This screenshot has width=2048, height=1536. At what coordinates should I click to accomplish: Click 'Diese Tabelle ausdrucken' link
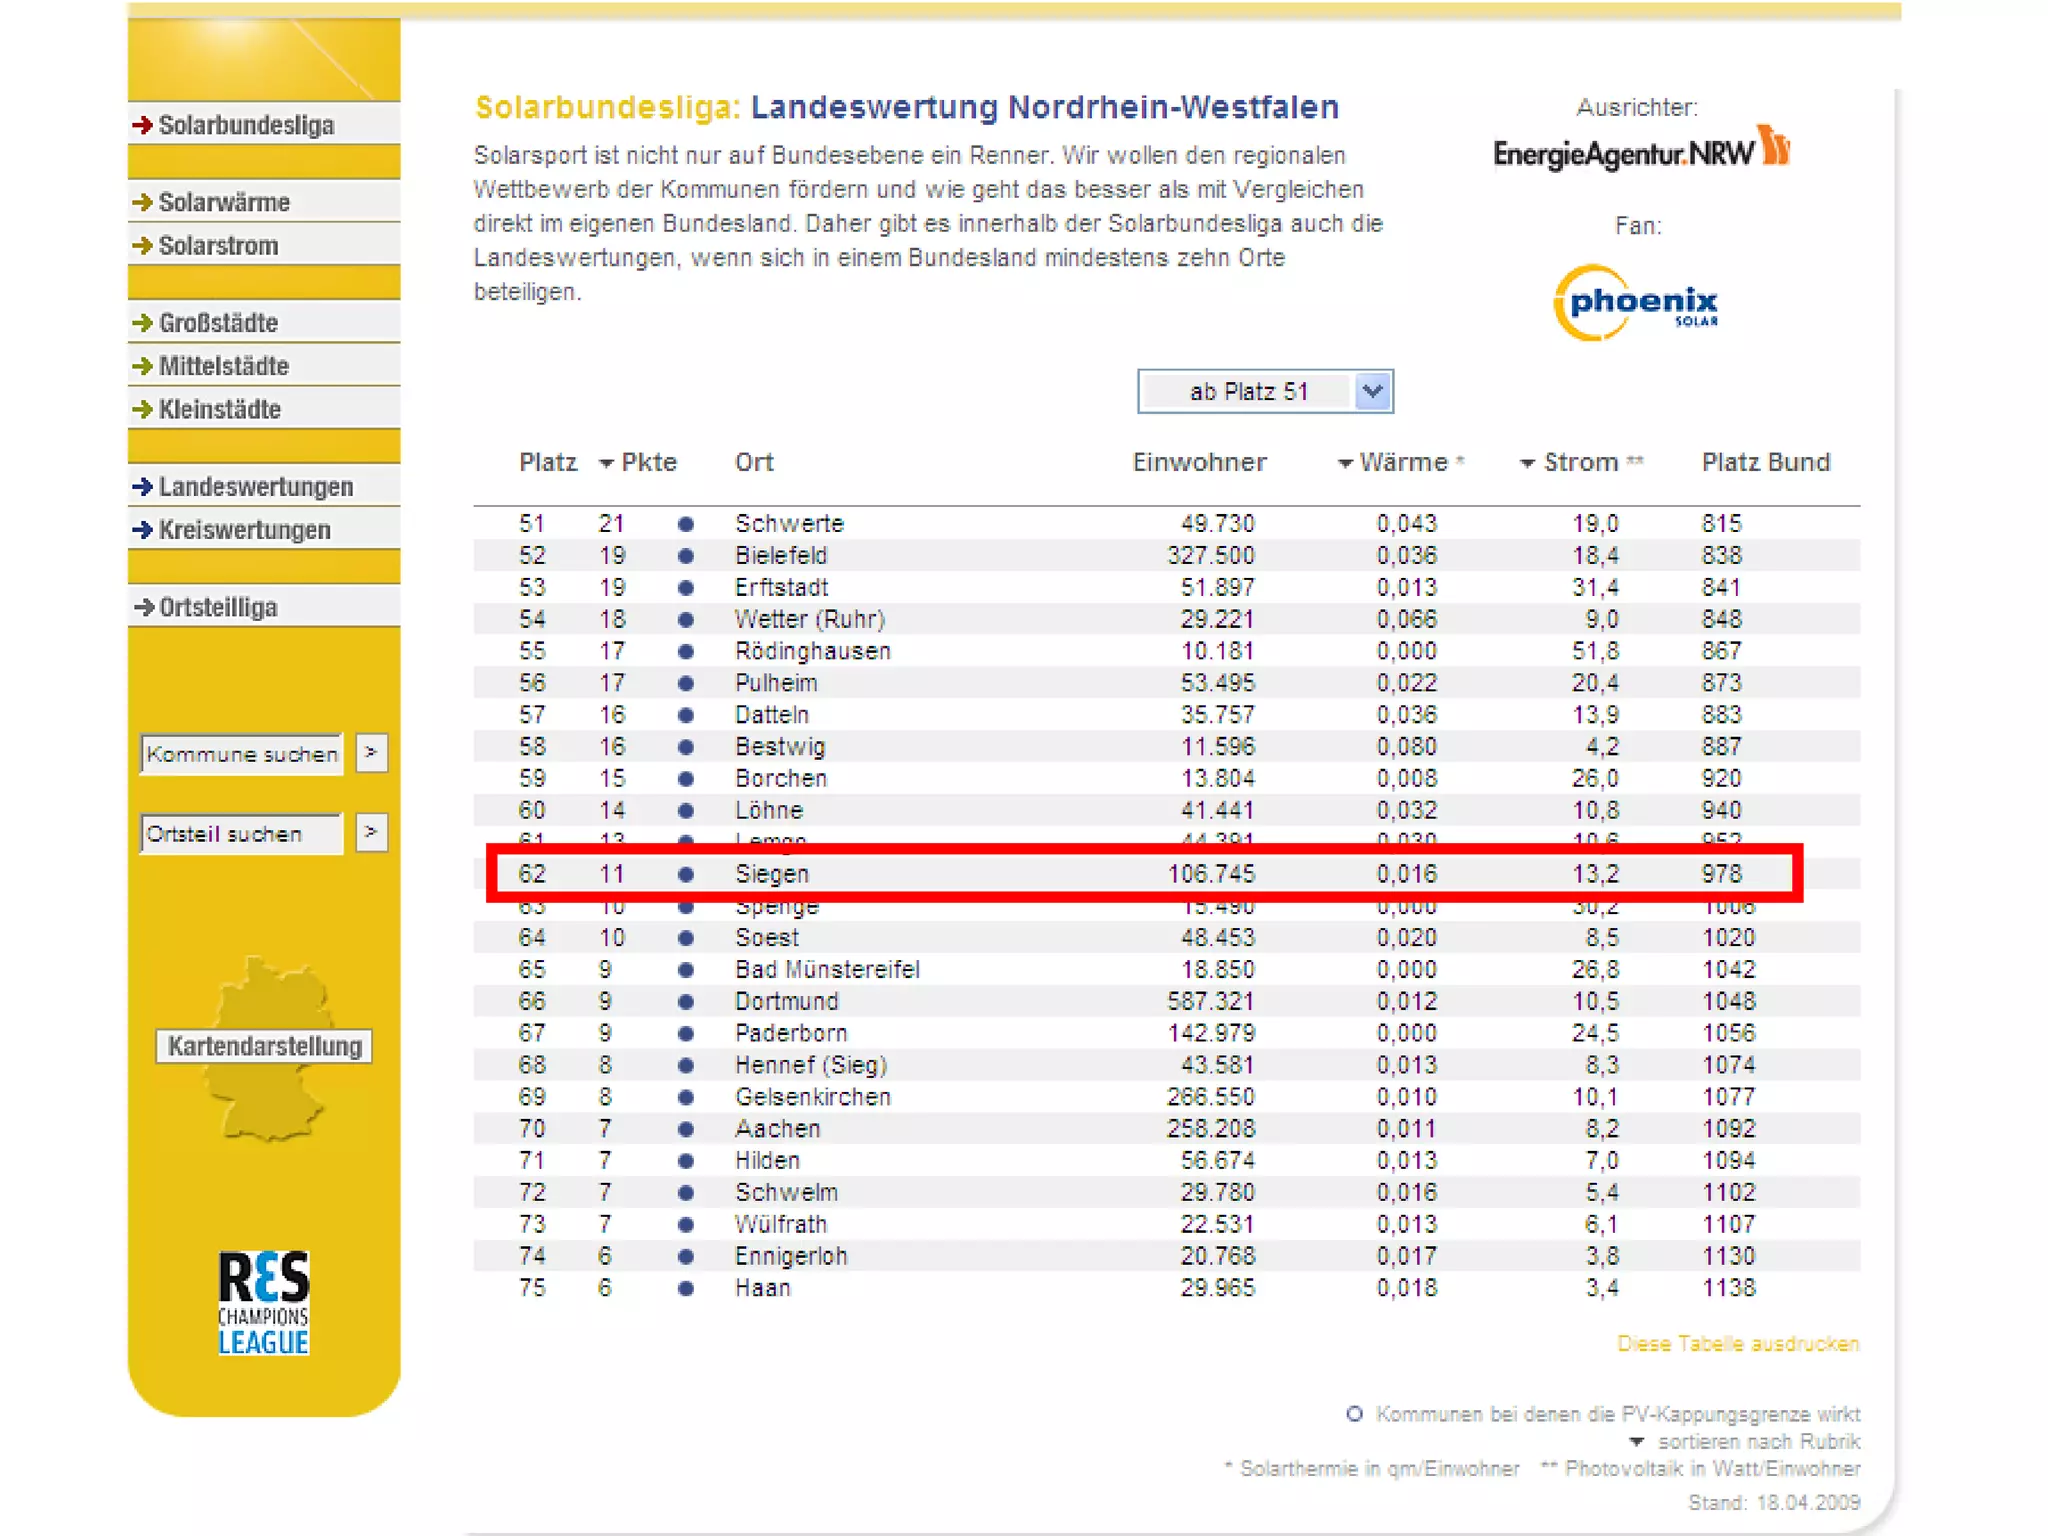[1737, 1343]
